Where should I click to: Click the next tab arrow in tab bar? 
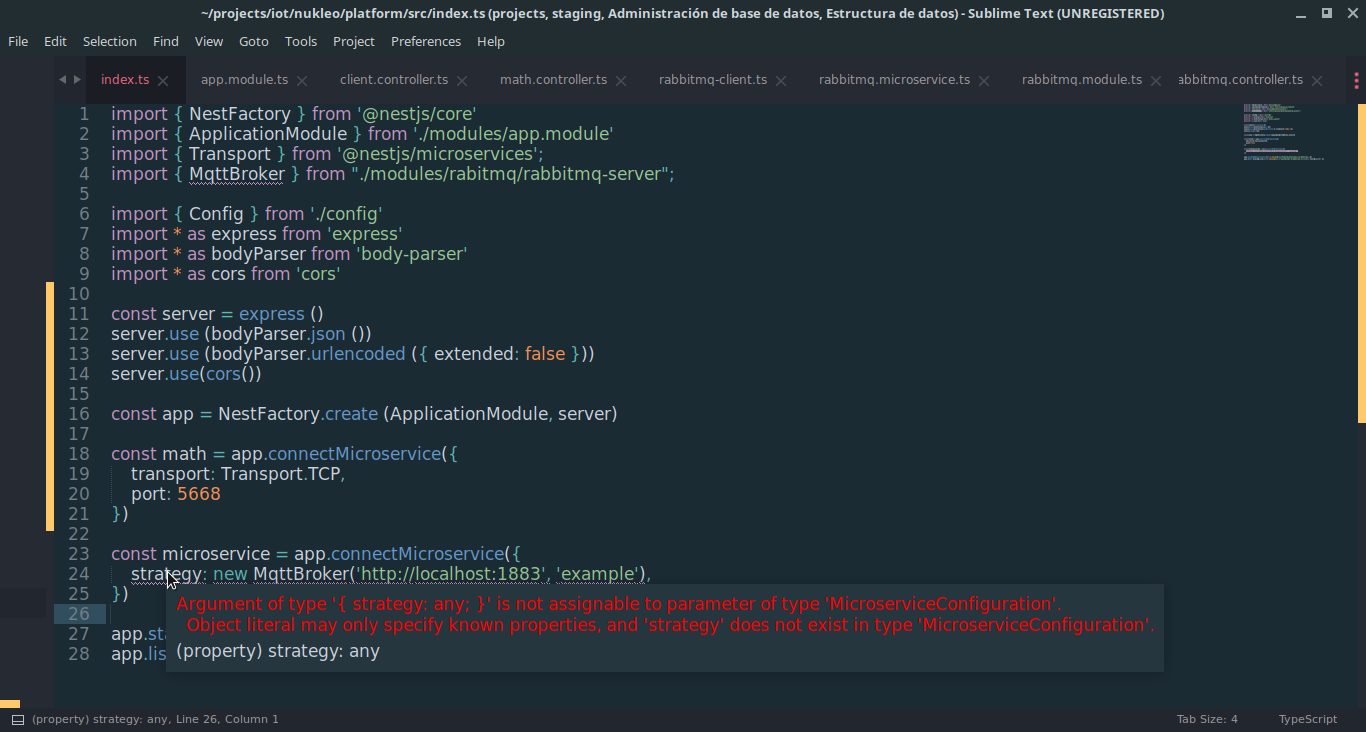(x=77, y=79)
